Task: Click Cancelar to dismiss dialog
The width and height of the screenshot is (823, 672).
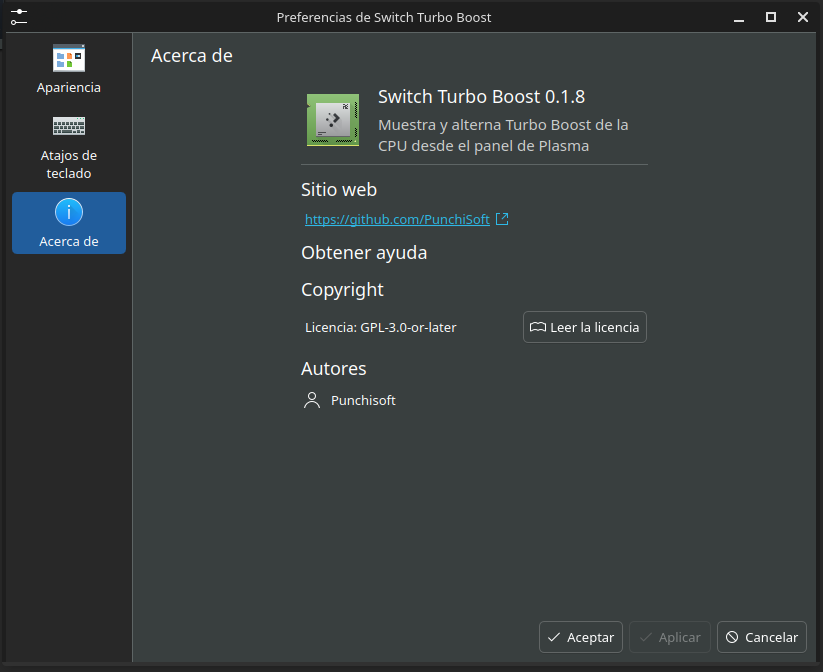Action: (762, 637)
